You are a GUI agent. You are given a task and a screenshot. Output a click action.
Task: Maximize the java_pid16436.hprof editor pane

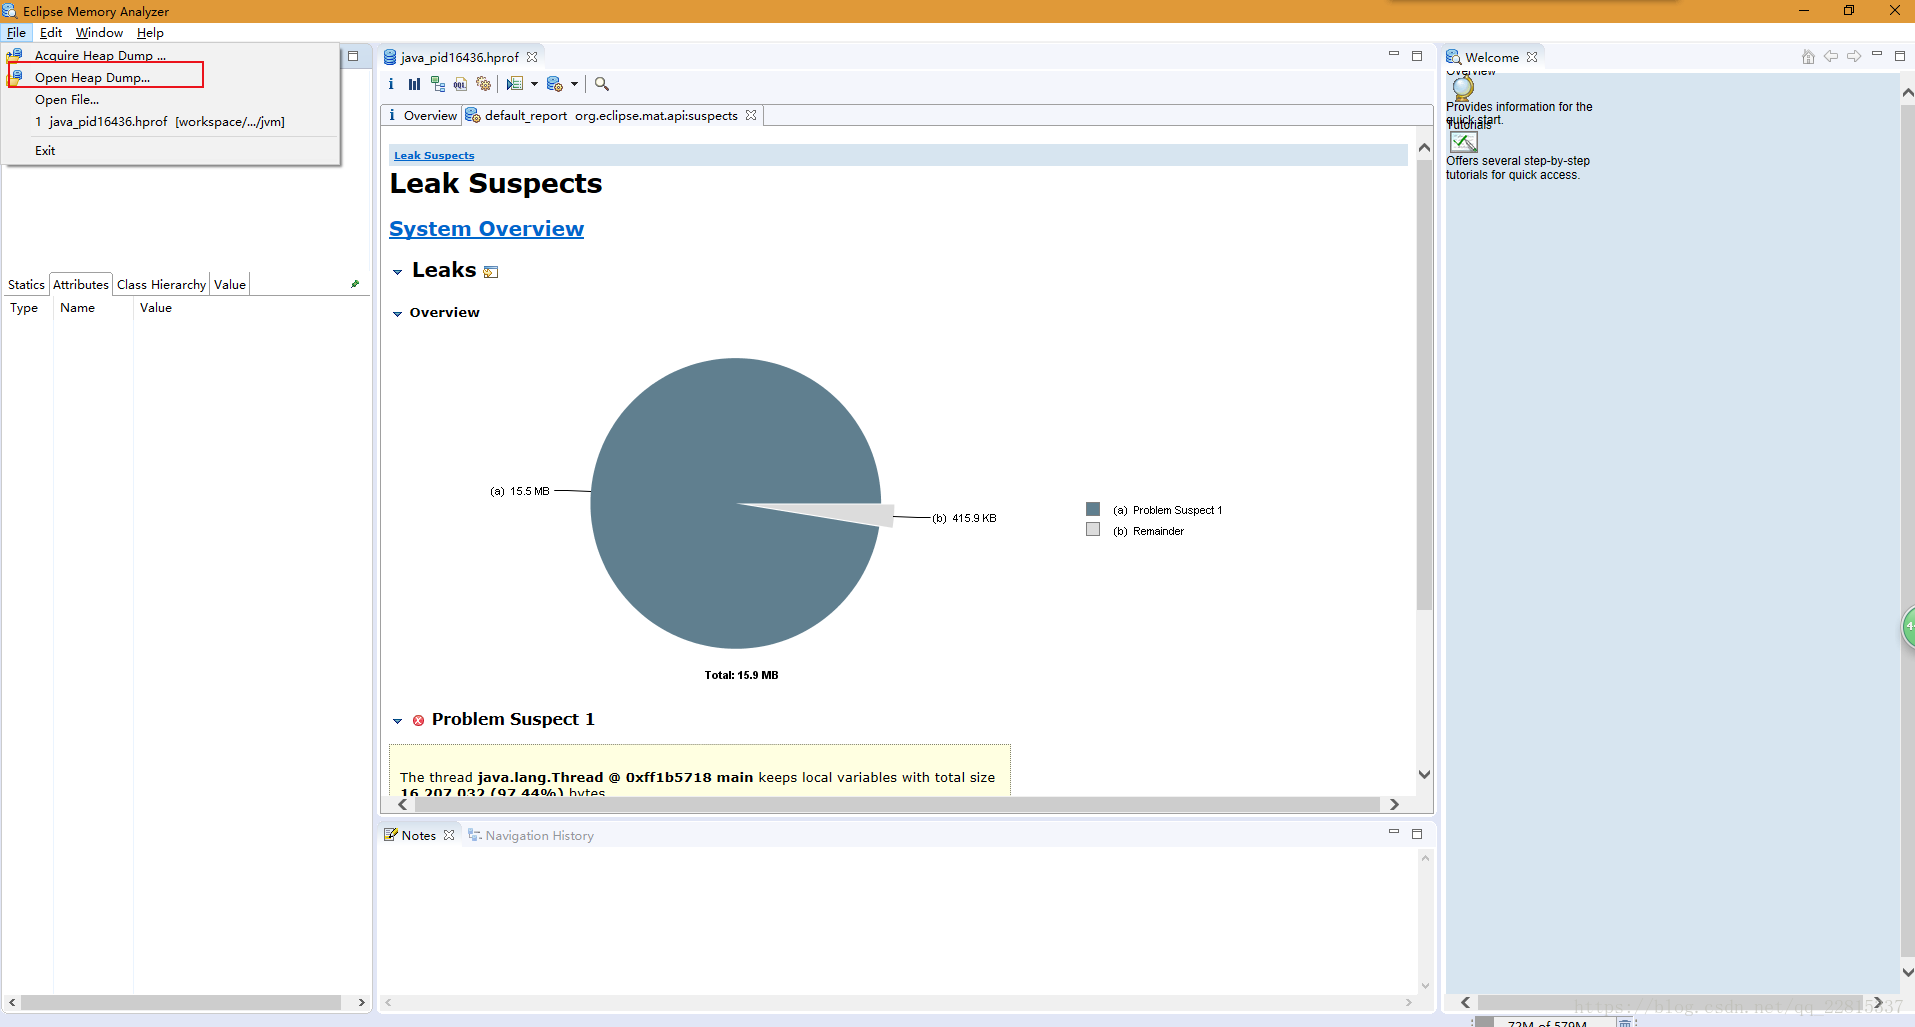click(x=1417, y=56)
